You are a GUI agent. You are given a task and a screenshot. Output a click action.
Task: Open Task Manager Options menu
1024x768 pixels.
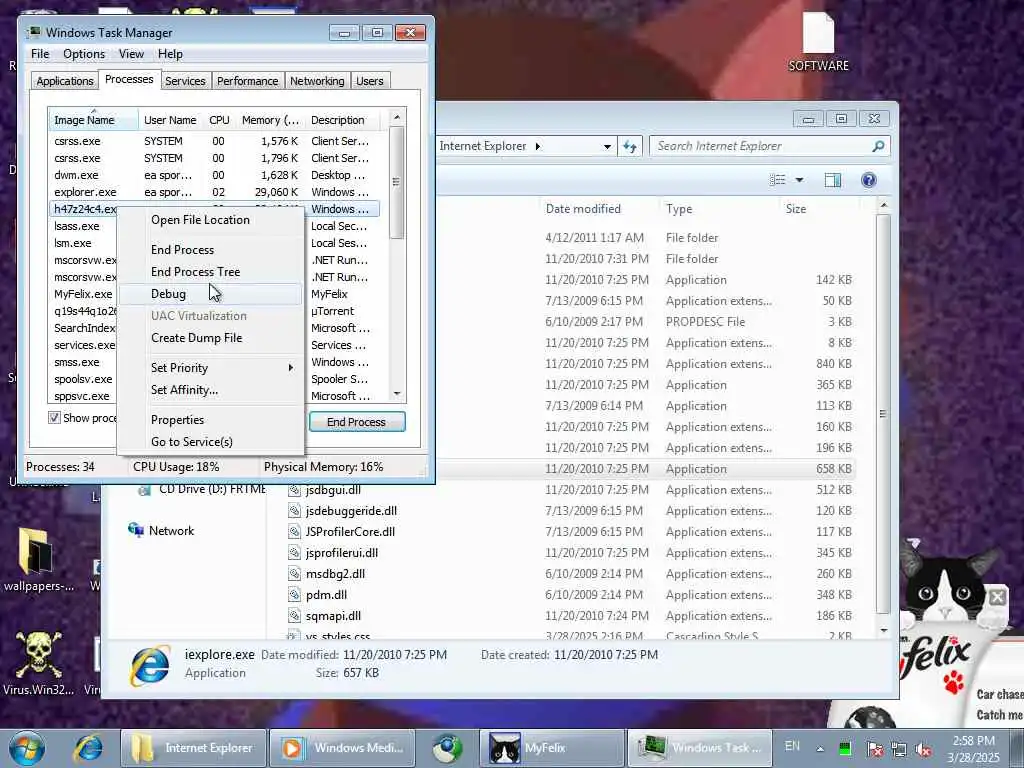pyautogui.click(x=84, y=54)
